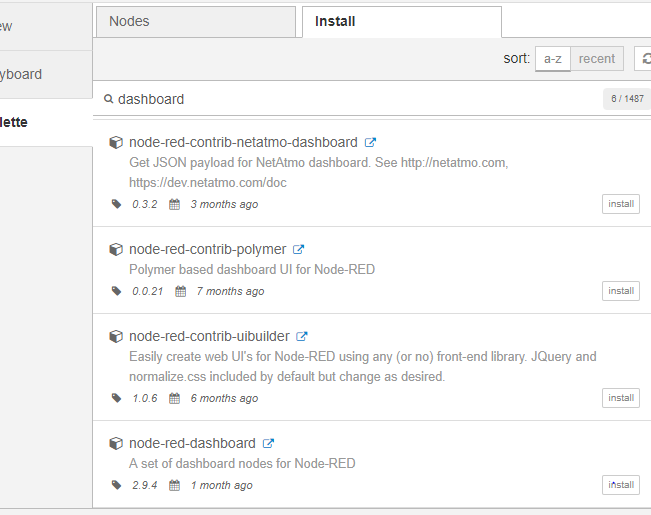The image size is (651, 515).
Task: Refresh the module list
Action: (x=644, y=59)
